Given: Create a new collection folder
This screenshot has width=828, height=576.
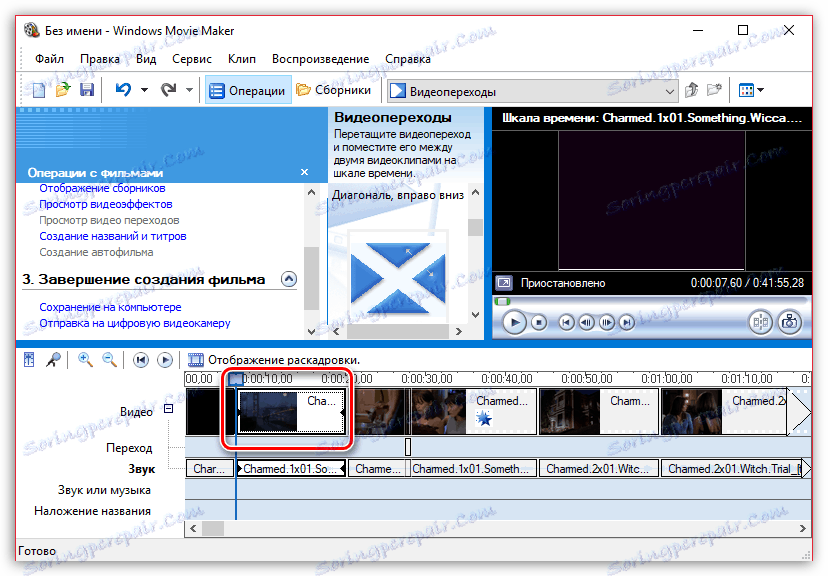Looking at the screenshot, I should (714, 90).
